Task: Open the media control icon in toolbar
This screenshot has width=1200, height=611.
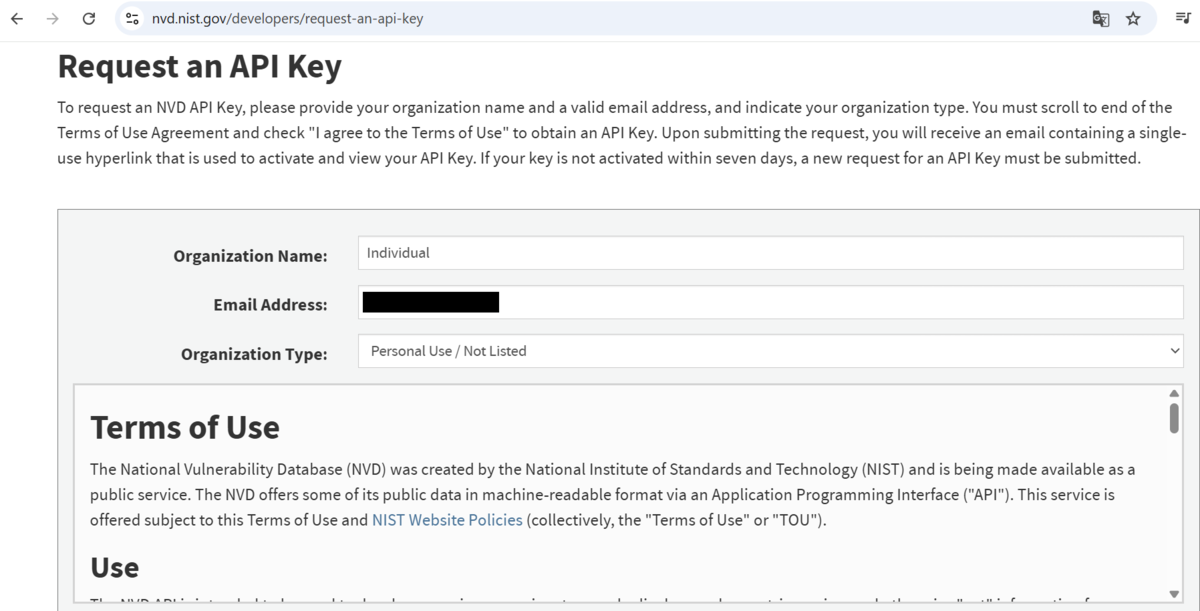Action: [1183, 19]
